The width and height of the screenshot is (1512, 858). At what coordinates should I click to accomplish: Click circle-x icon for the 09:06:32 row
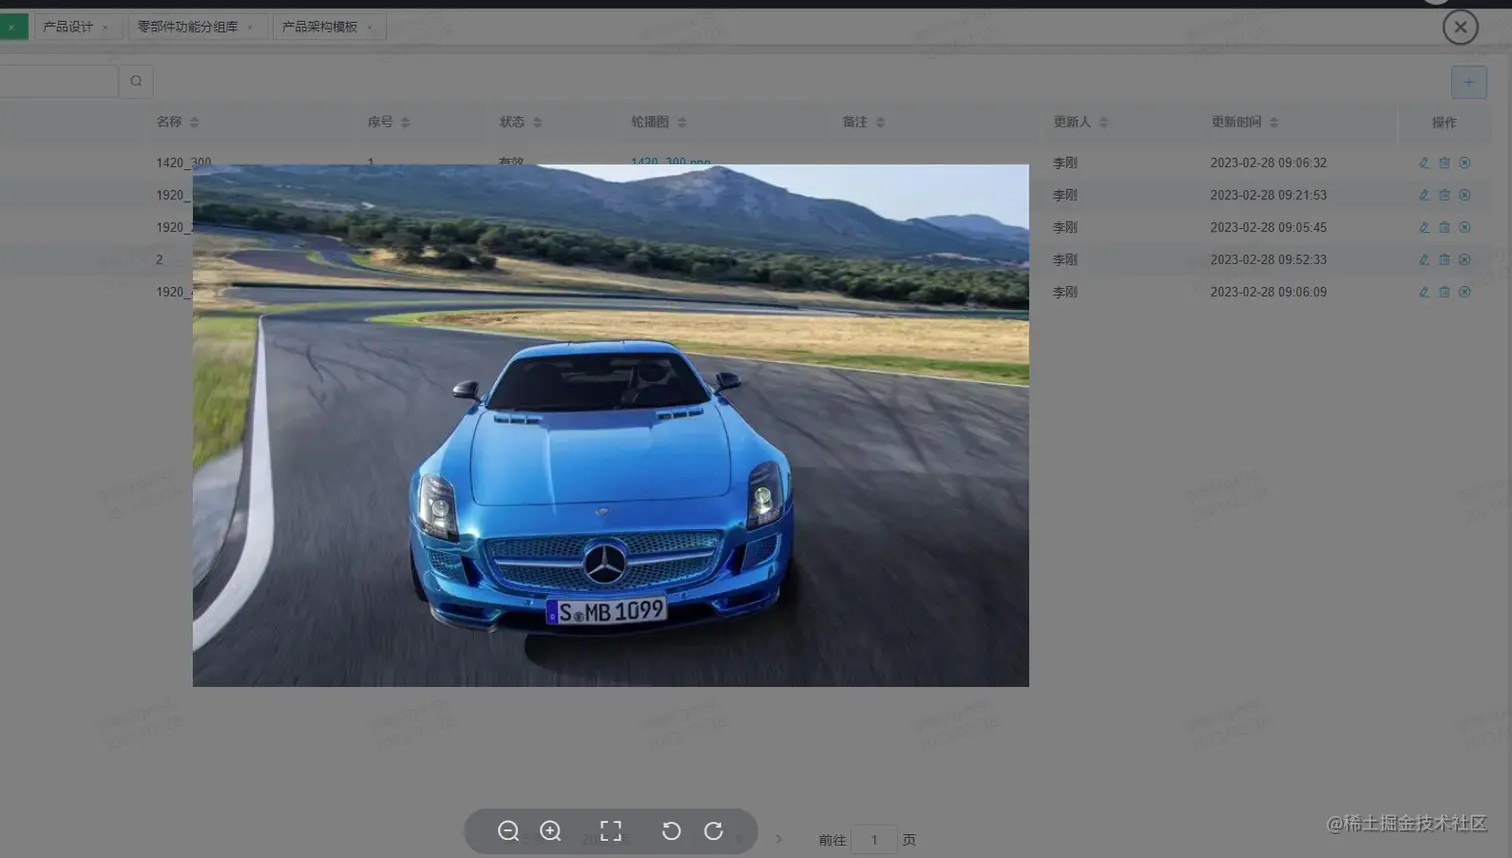(1464, 163)
